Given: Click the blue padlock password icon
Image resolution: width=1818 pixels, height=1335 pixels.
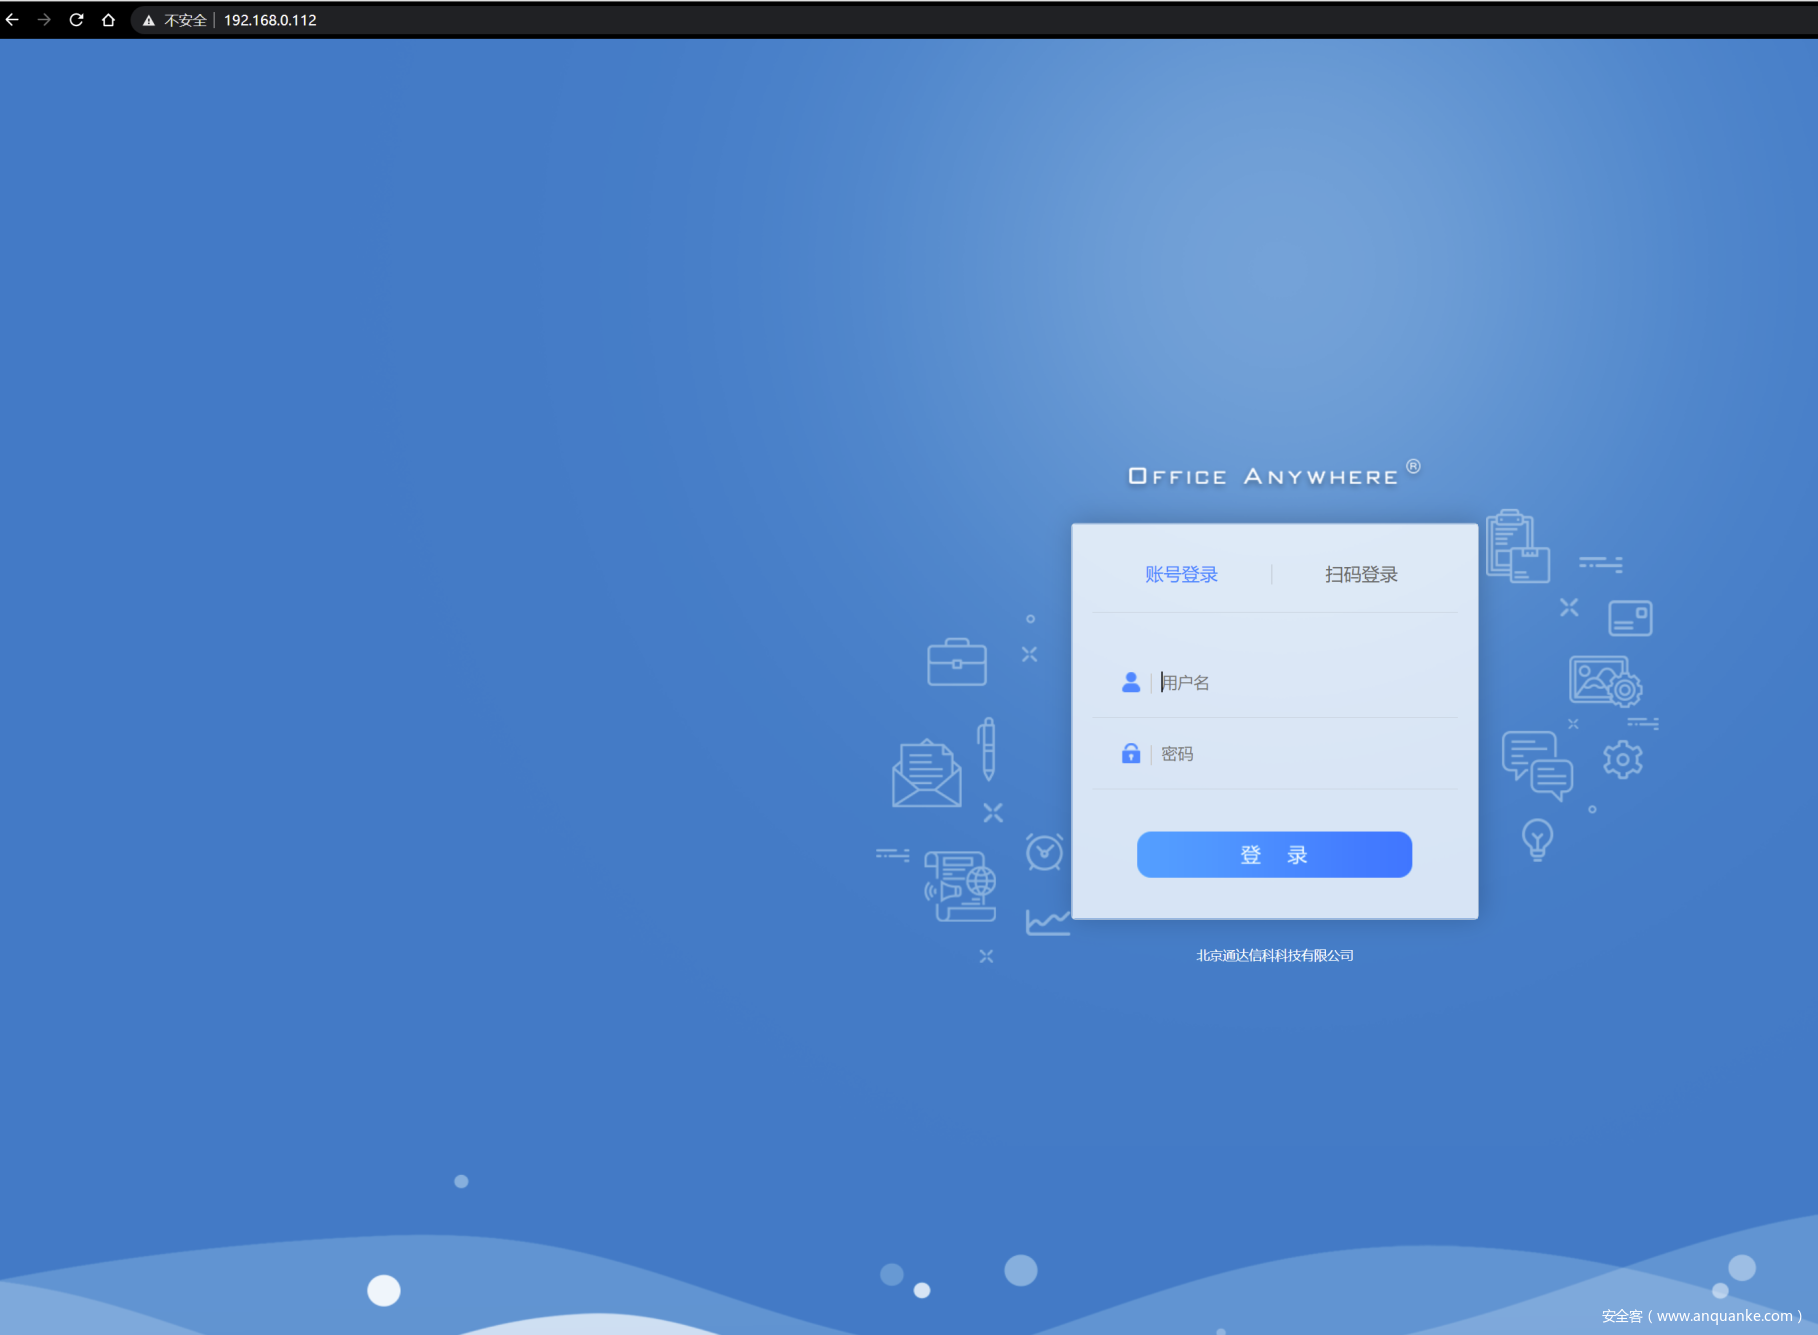Looking at the screenshot, I should (x=1130, y=754).
